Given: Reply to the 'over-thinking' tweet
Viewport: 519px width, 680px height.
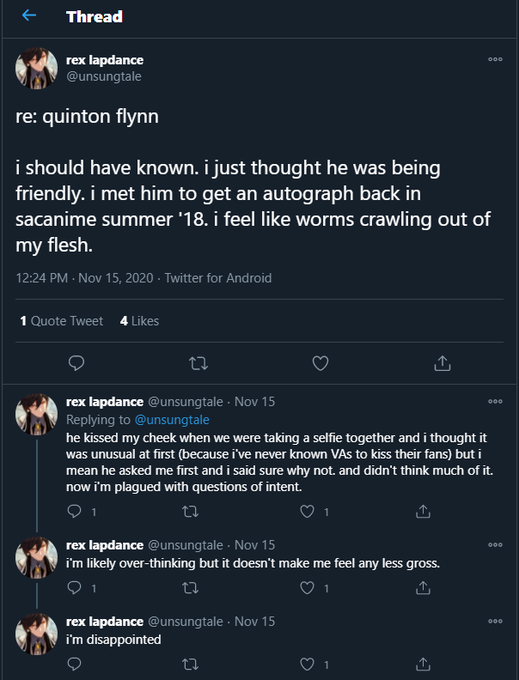Looking at the screenshot, I should [75, 588].
